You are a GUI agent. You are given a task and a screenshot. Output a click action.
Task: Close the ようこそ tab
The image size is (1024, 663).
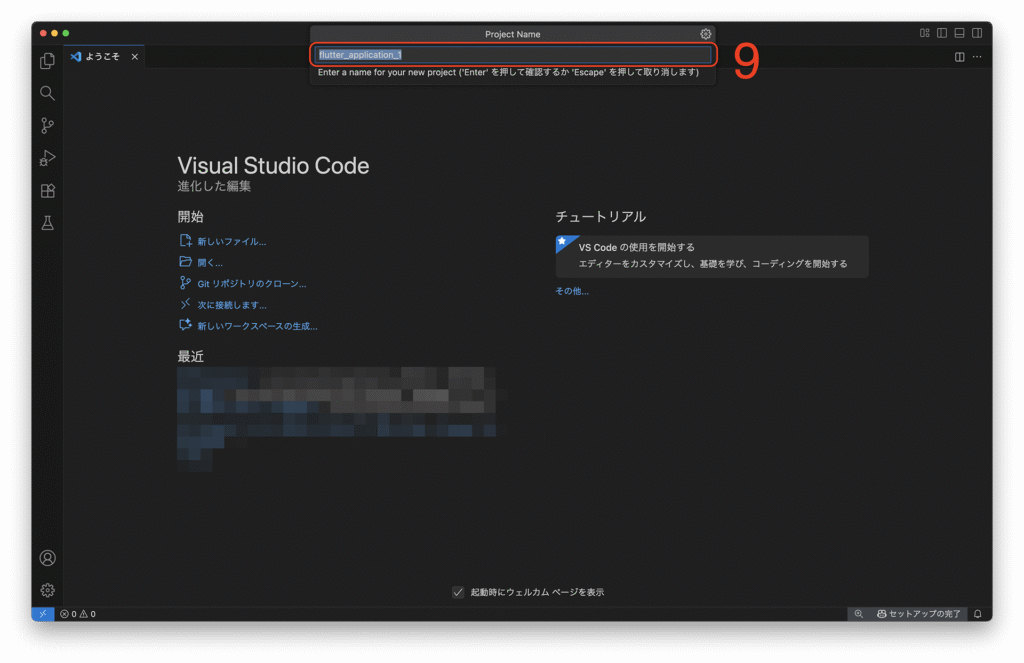tap(135, 57)
